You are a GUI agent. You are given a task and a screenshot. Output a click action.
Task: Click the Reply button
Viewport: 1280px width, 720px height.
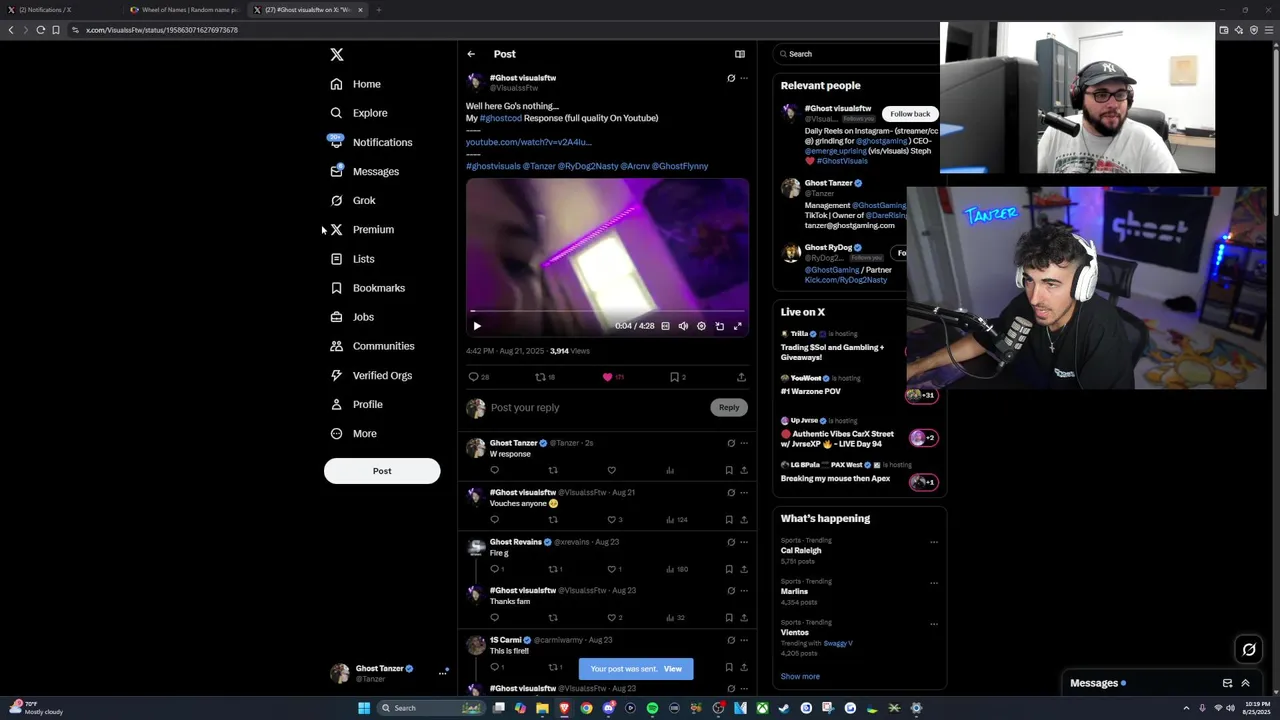(729, 407)
